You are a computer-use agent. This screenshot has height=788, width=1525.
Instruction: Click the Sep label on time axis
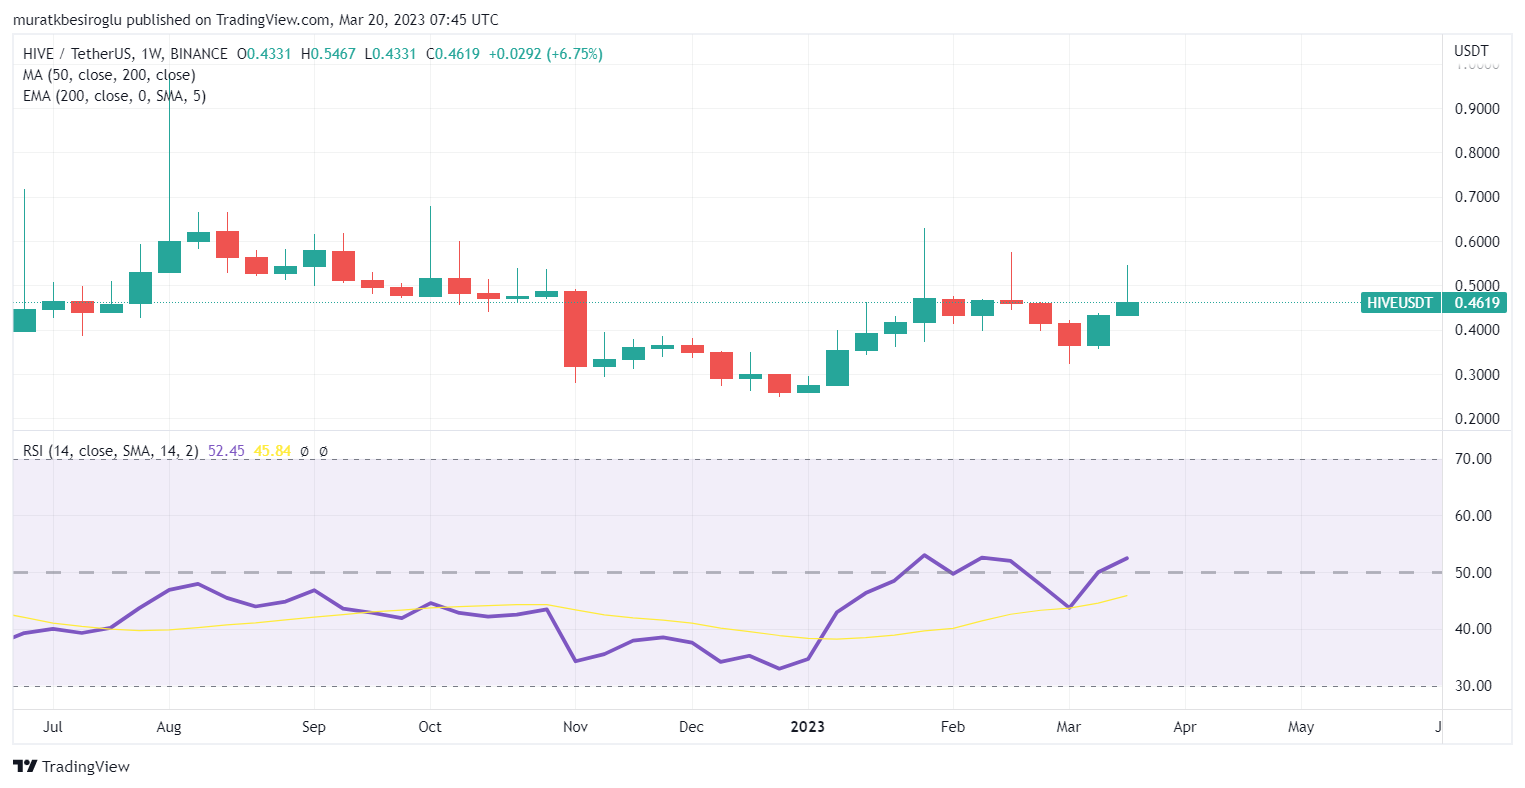pyautogui.click(x=314, y=727)
